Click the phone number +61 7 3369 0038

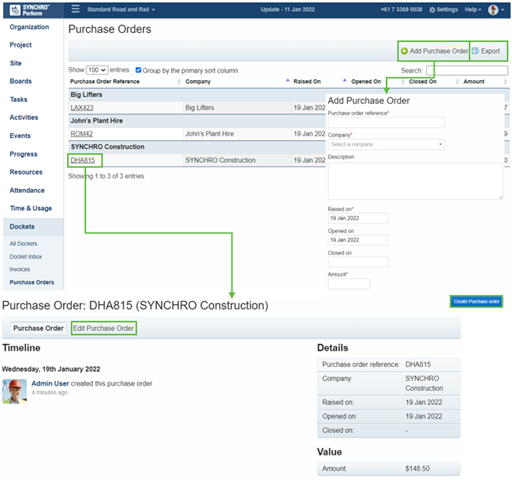(x=401, y=10)
